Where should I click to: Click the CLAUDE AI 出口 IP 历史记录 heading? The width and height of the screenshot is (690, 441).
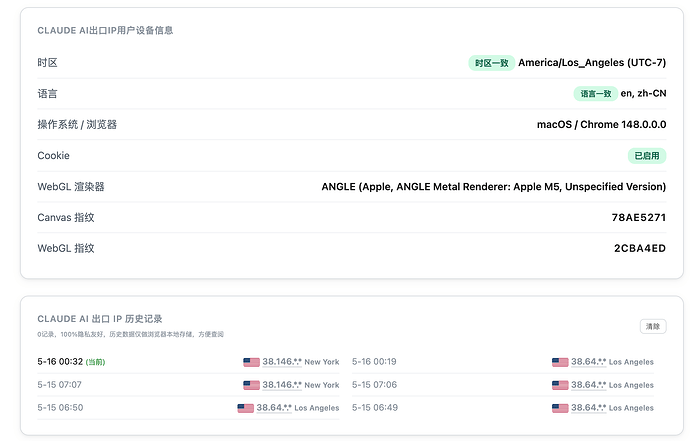(x=100, y=319)
